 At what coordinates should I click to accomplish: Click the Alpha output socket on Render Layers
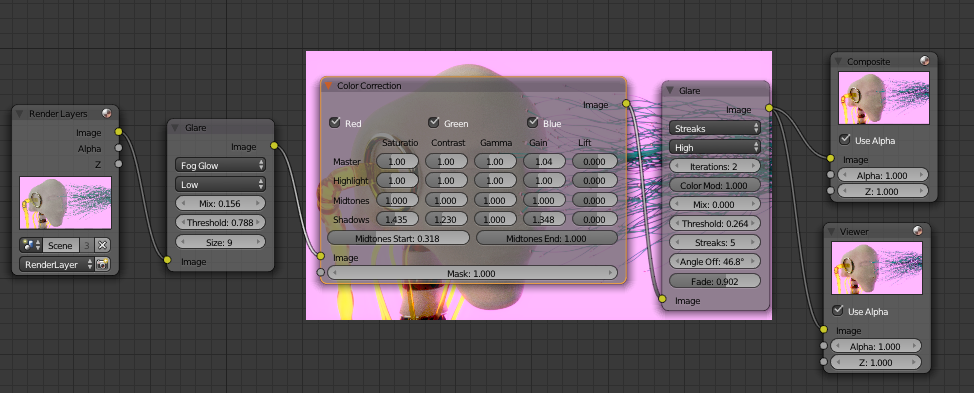(118, 148)
